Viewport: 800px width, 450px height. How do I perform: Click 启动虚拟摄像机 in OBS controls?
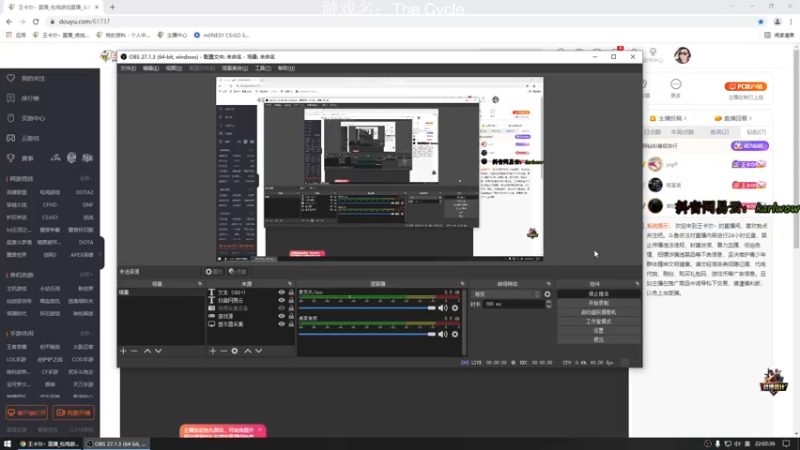[x=598, y=312]
